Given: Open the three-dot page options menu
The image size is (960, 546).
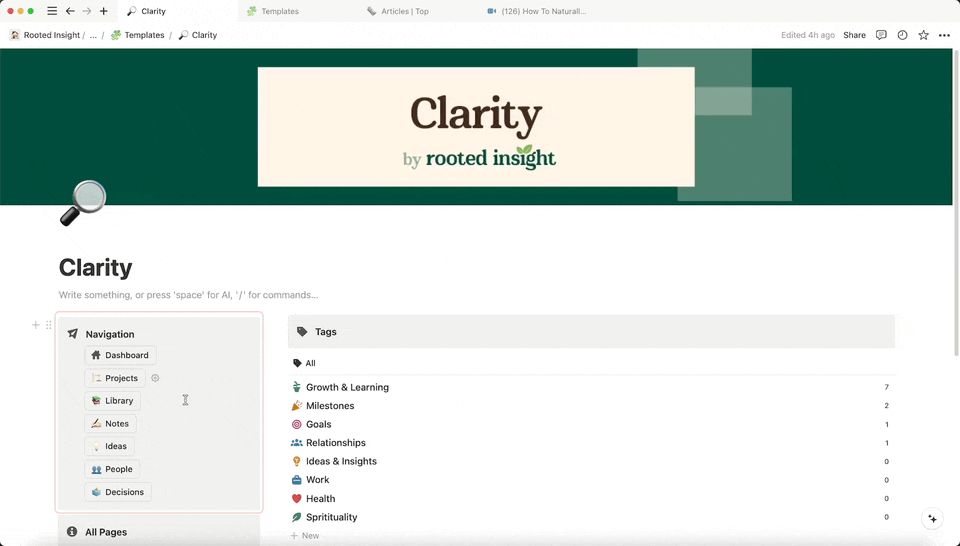Looking at the screenshot, I should point(944,35).
